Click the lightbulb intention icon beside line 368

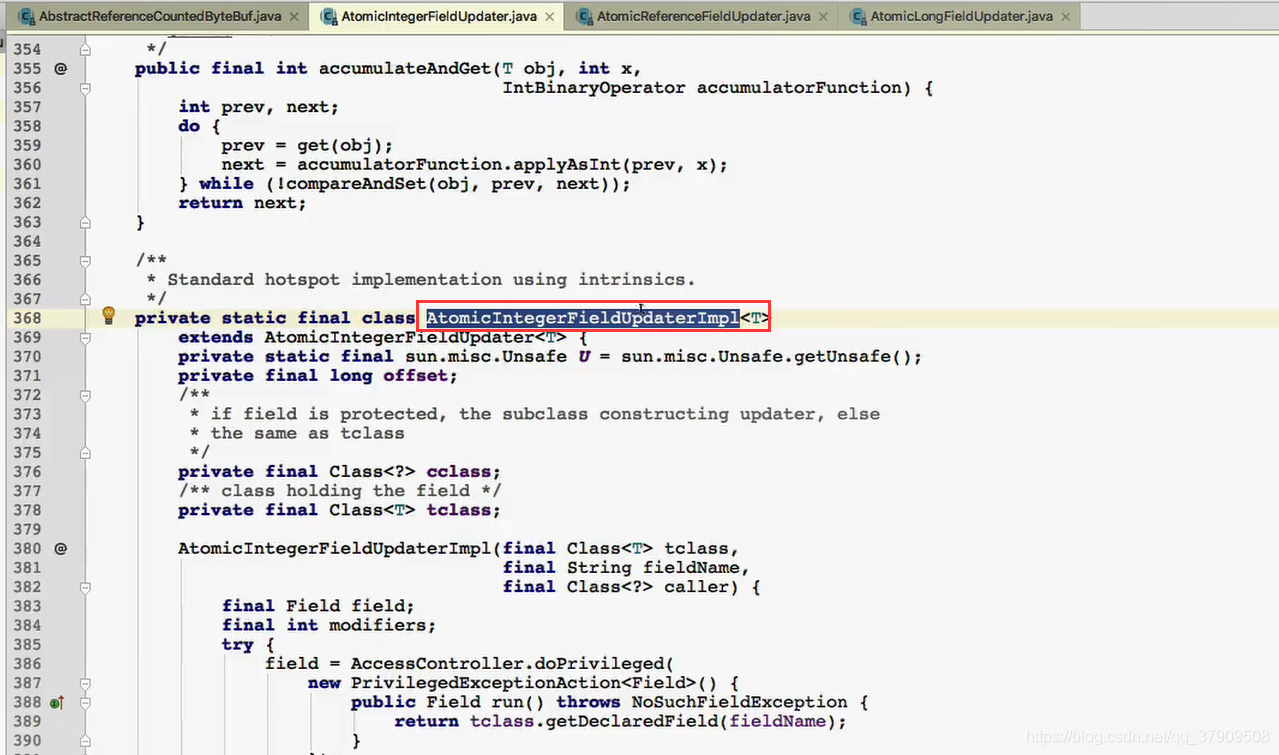(107, 315)
